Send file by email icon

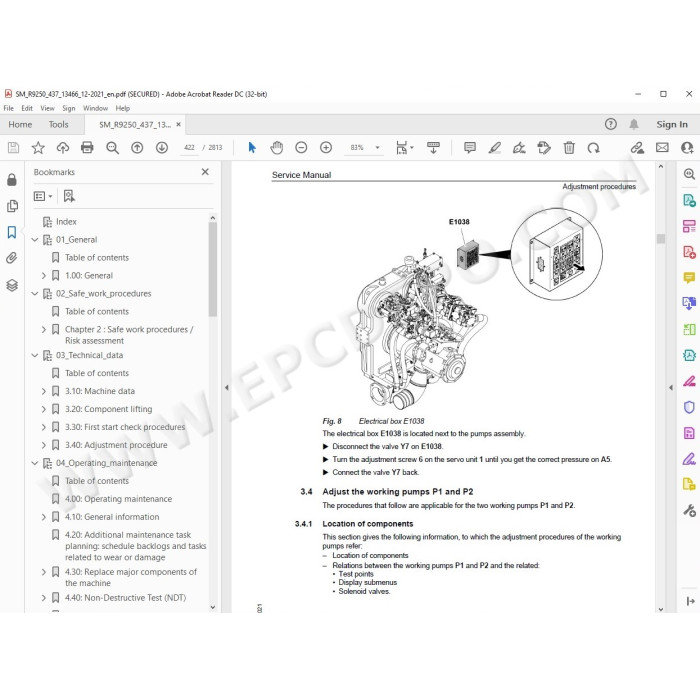[x=662, y=148]
